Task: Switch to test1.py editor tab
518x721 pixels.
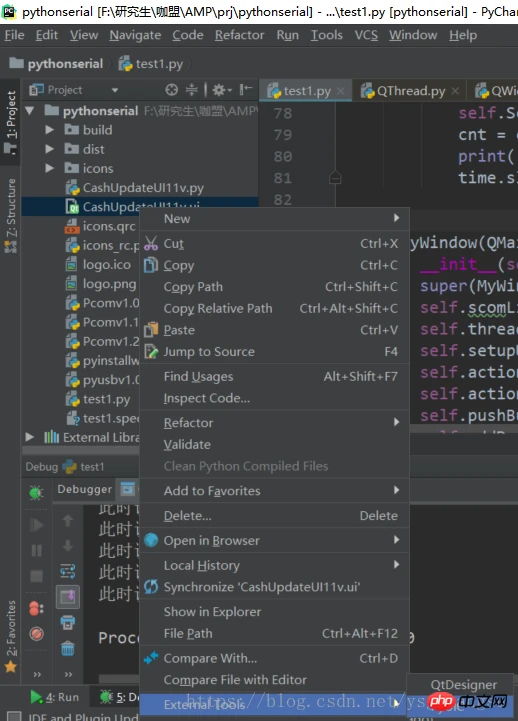Action: tap(307, 91)
